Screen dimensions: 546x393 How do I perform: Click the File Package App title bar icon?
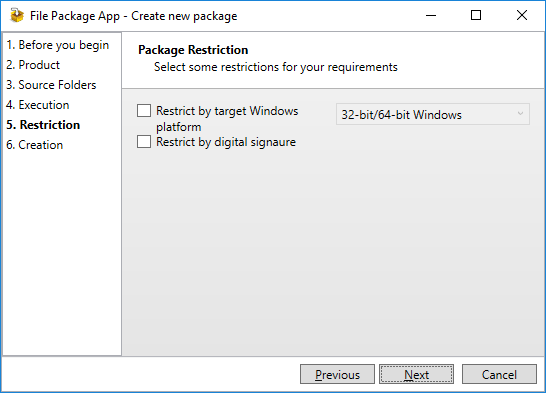(x=17, y=16)
